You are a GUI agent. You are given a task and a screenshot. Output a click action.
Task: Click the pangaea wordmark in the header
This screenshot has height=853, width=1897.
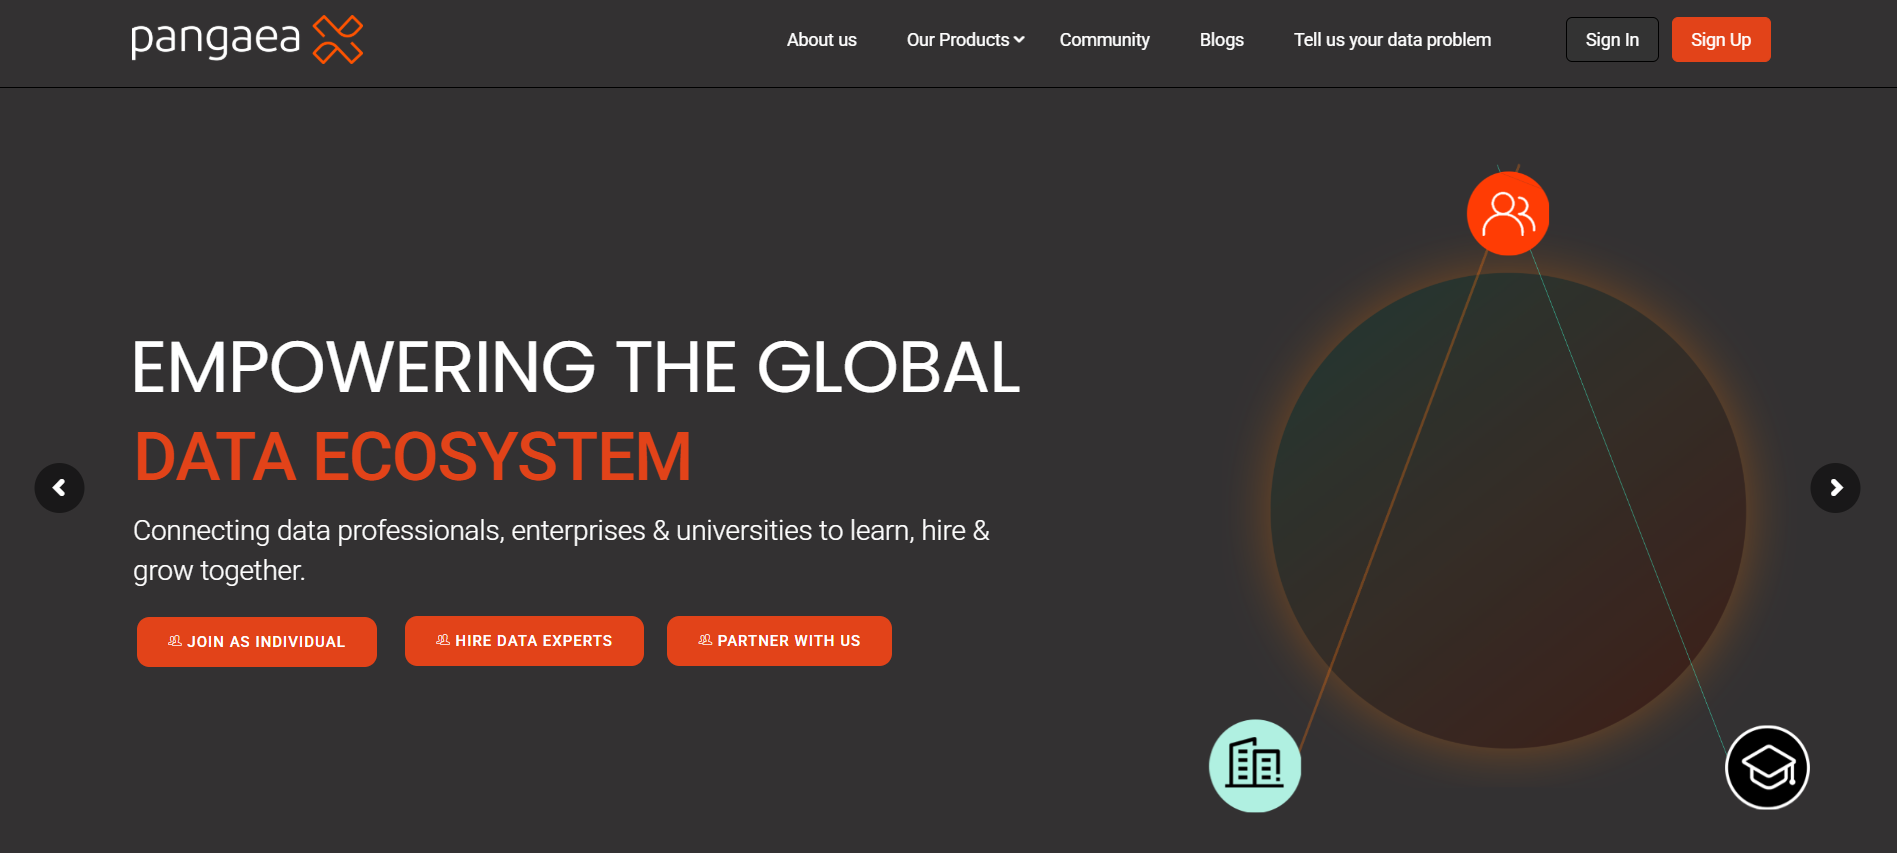(216, 40)
